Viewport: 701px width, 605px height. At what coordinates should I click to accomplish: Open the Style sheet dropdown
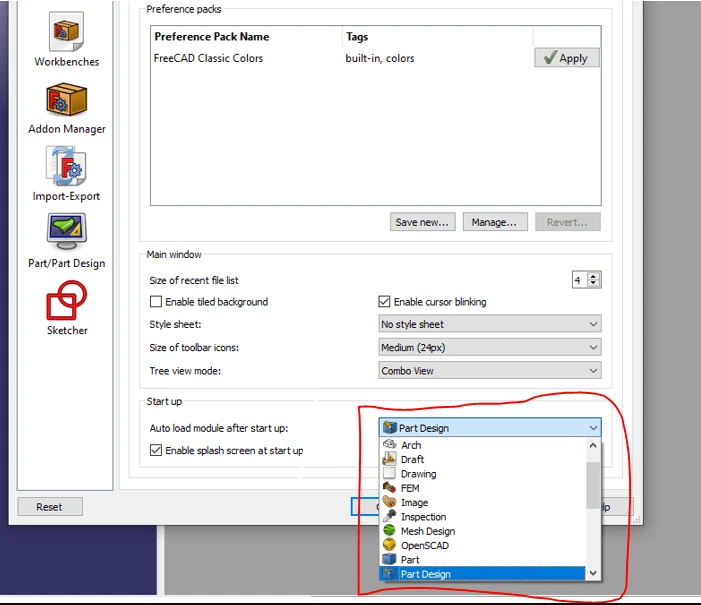[x=490, y=324]
